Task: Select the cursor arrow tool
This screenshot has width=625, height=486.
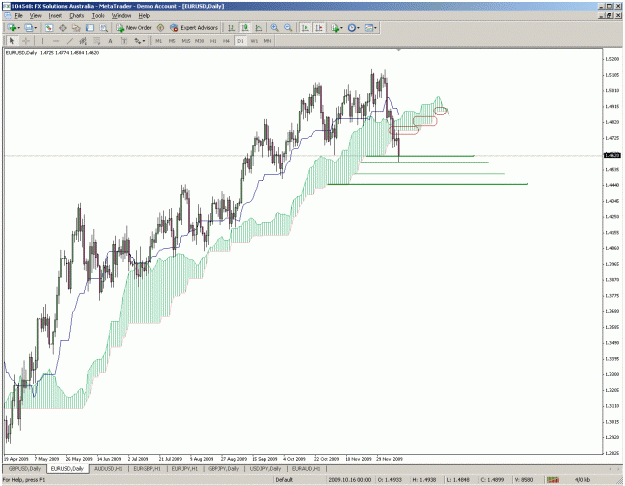Action: (x=12, y=41)
